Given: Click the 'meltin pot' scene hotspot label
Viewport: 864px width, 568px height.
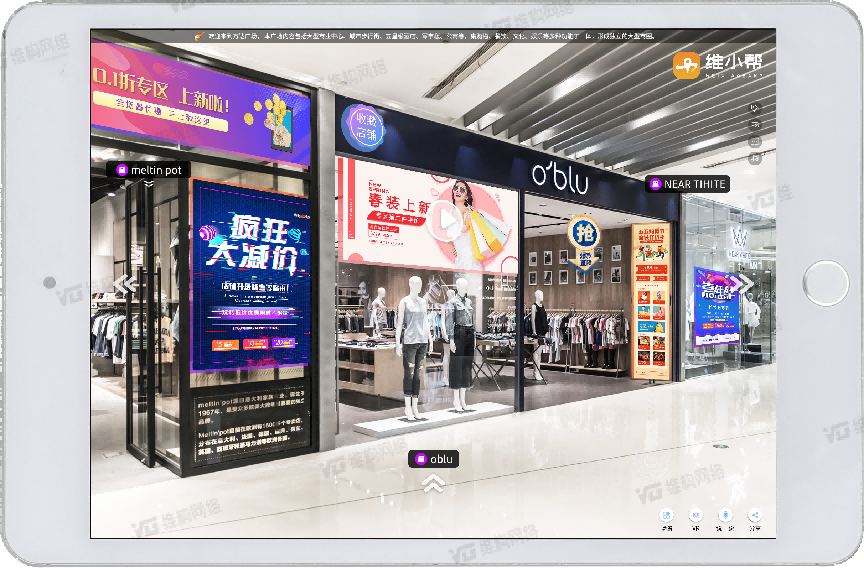Looking at the screenshot, I should (149, 170).
